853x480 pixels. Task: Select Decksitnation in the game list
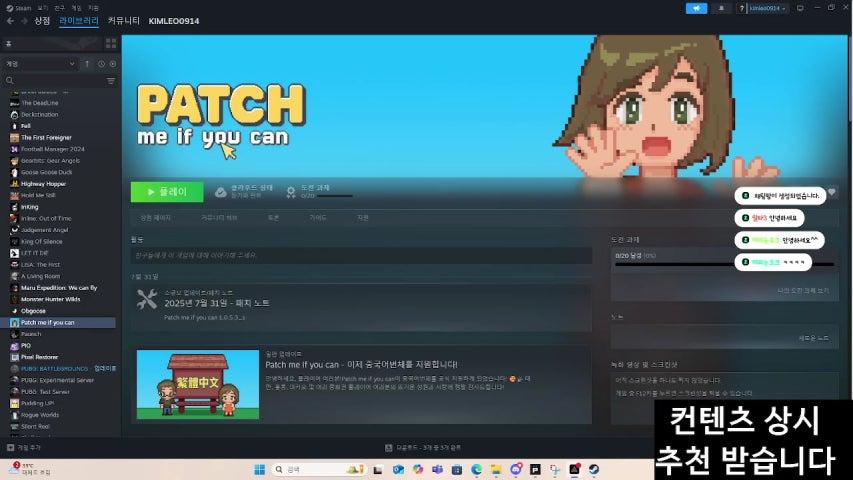pos(40,114)
